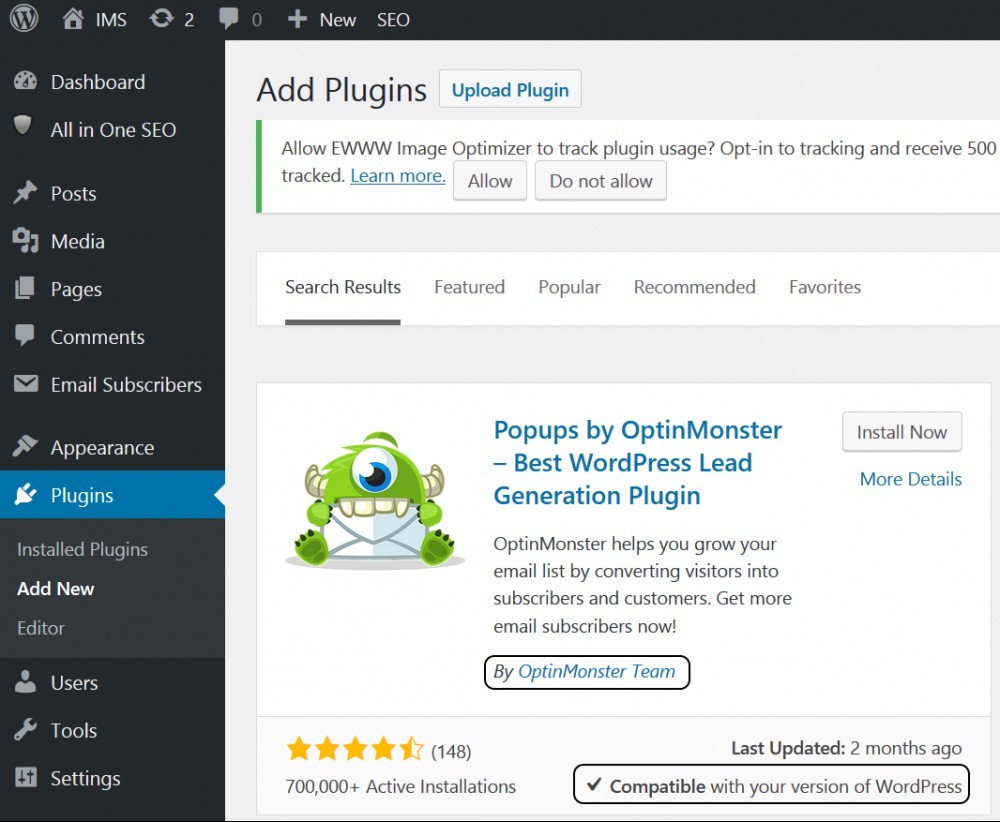This screenshot has width=1000, height=822.
Task: Click the New label in admin bar
Action: point(337,20)
